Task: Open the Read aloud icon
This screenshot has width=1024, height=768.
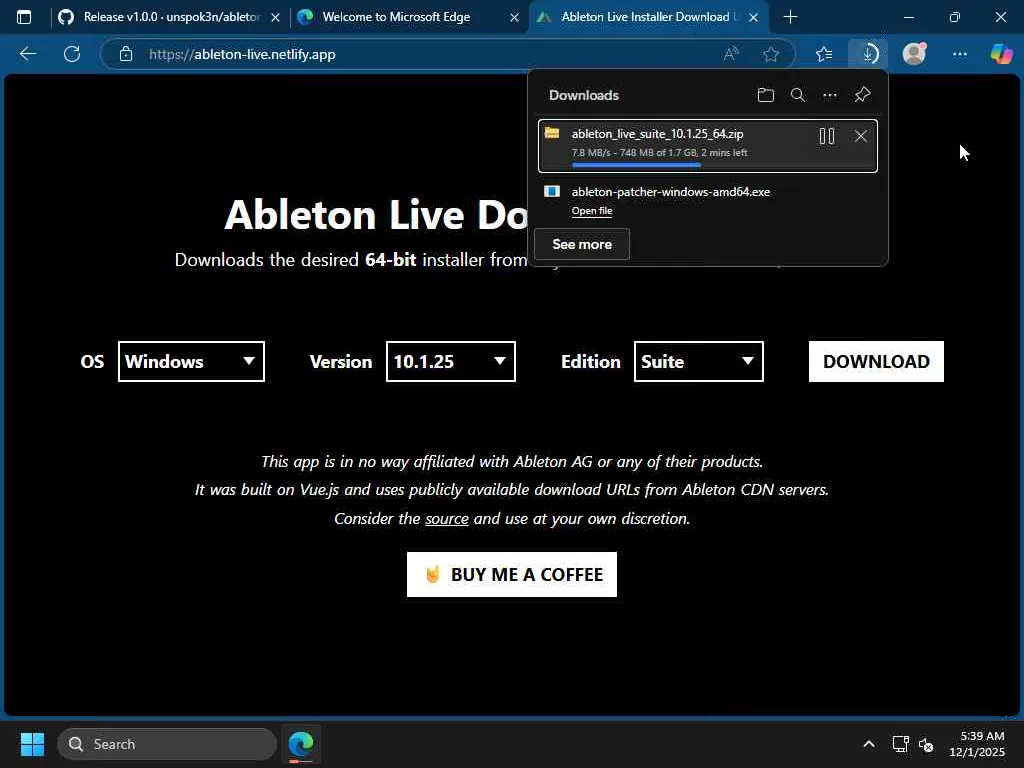Action: tap(731, 54)
